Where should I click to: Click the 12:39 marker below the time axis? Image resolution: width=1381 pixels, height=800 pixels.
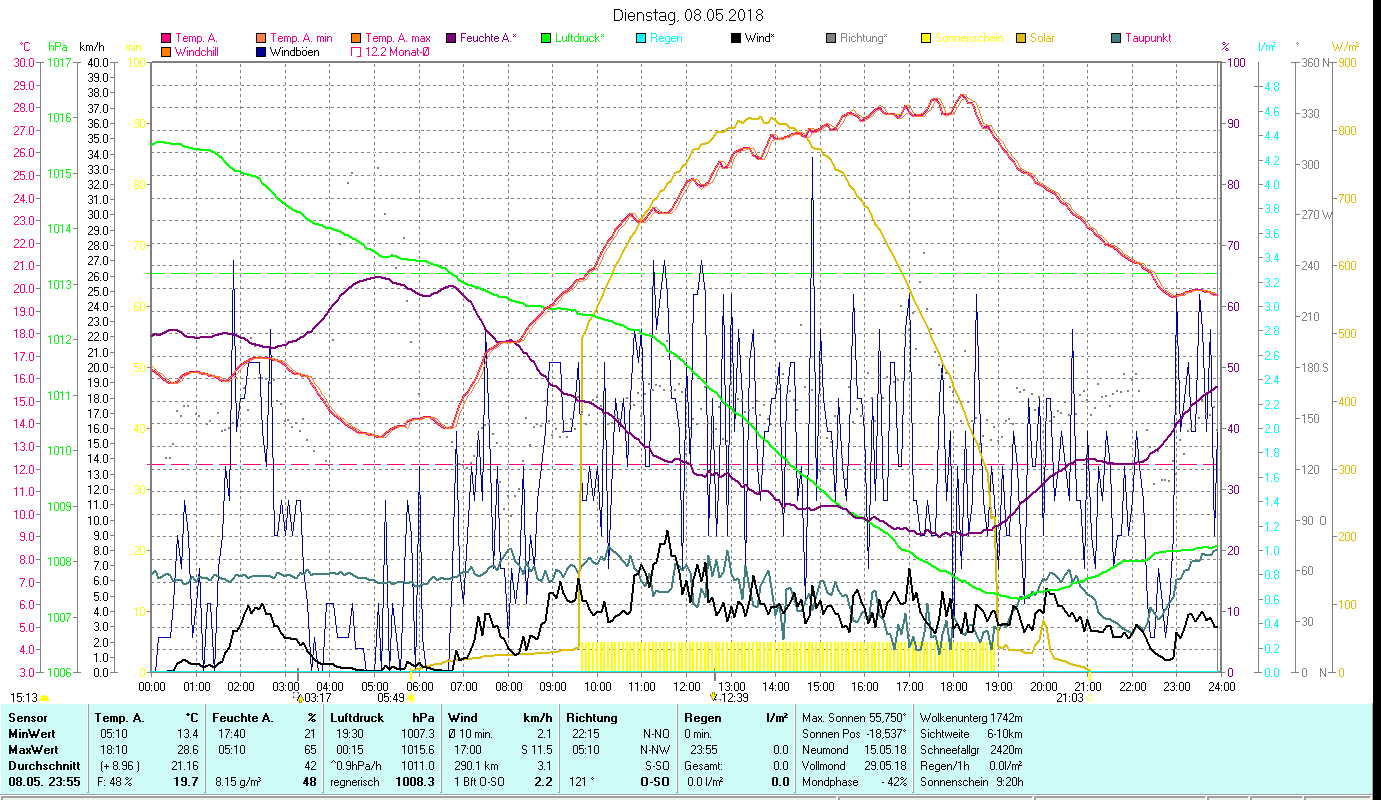(733, 698)
